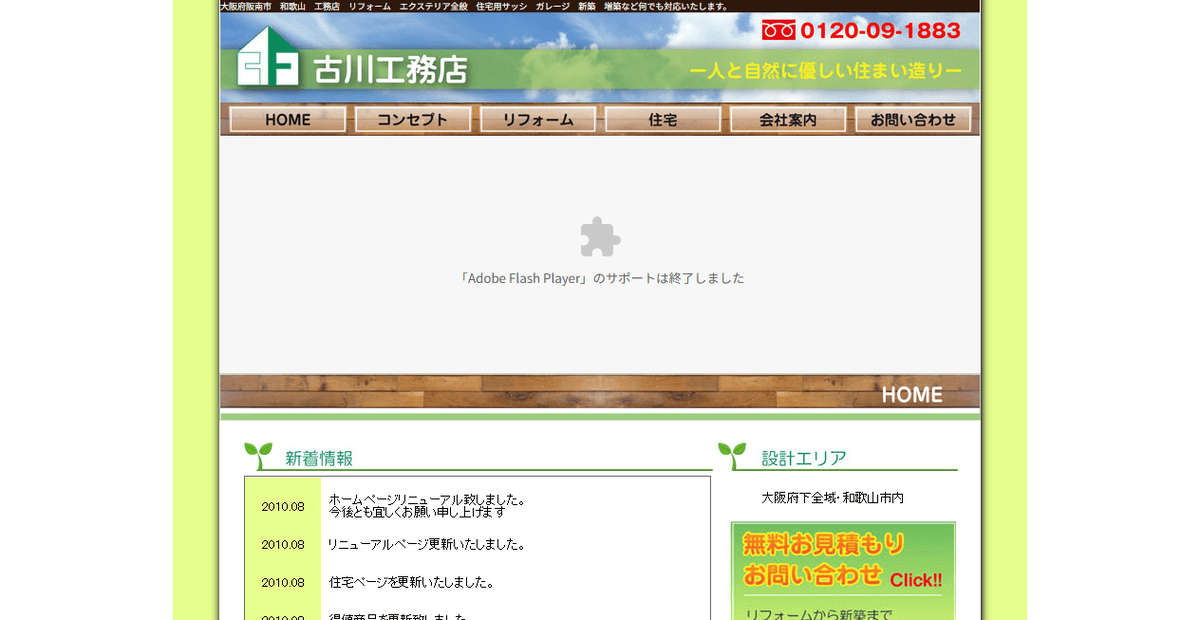Switch to the コンセプト tab
Viewport: 1200px width, 620px height.
click(x=412, y=119)
